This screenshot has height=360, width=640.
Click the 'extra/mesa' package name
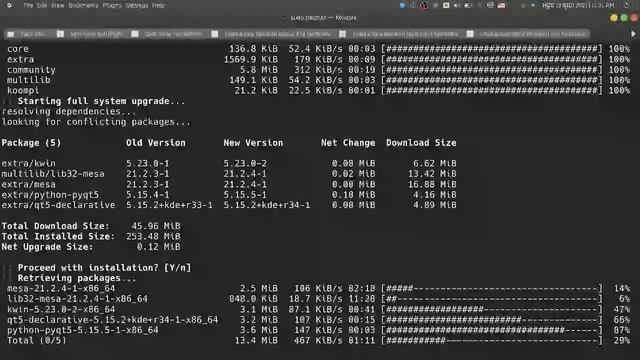tap(29, 184)
